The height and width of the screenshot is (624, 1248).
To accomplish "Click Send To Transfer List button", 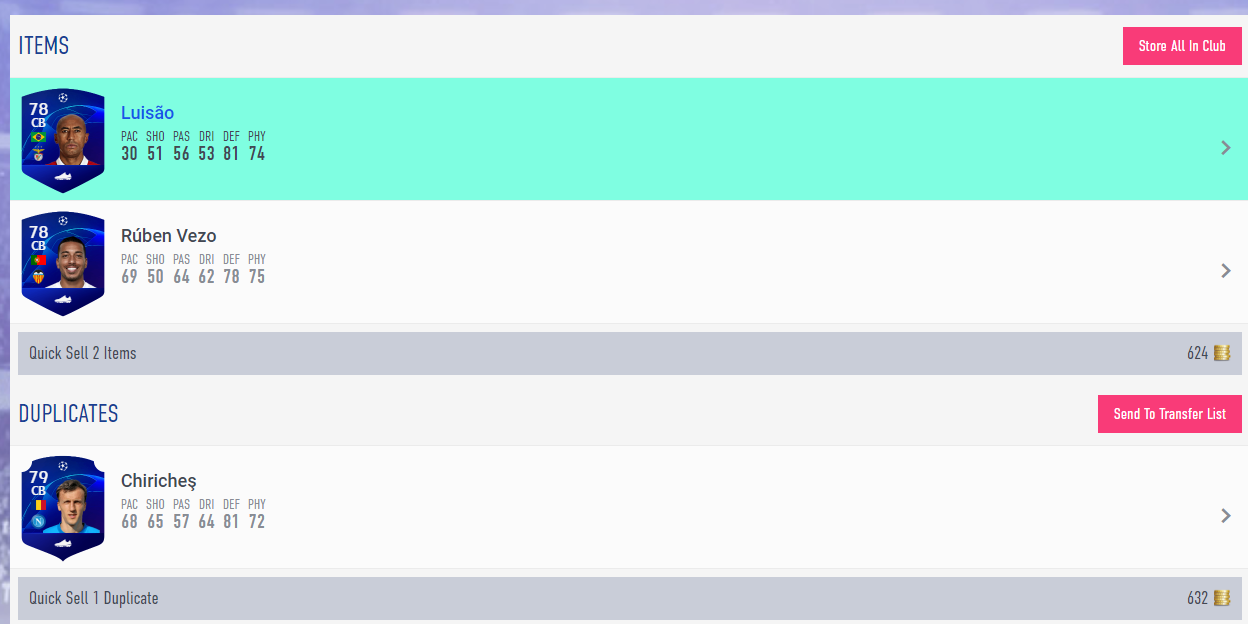I will coord(1170,414).
